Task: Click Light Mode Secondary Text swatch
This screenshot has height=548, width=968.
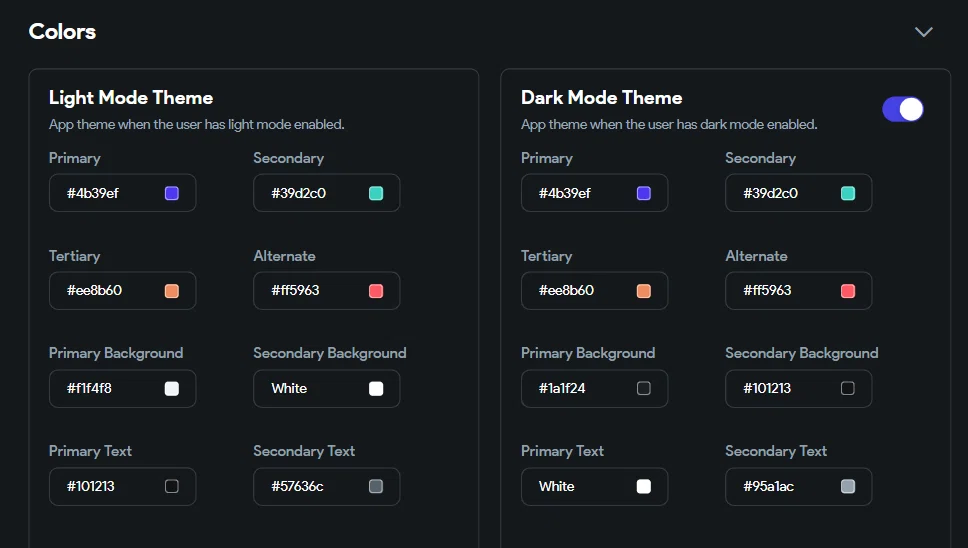Action: pos(376,486)
